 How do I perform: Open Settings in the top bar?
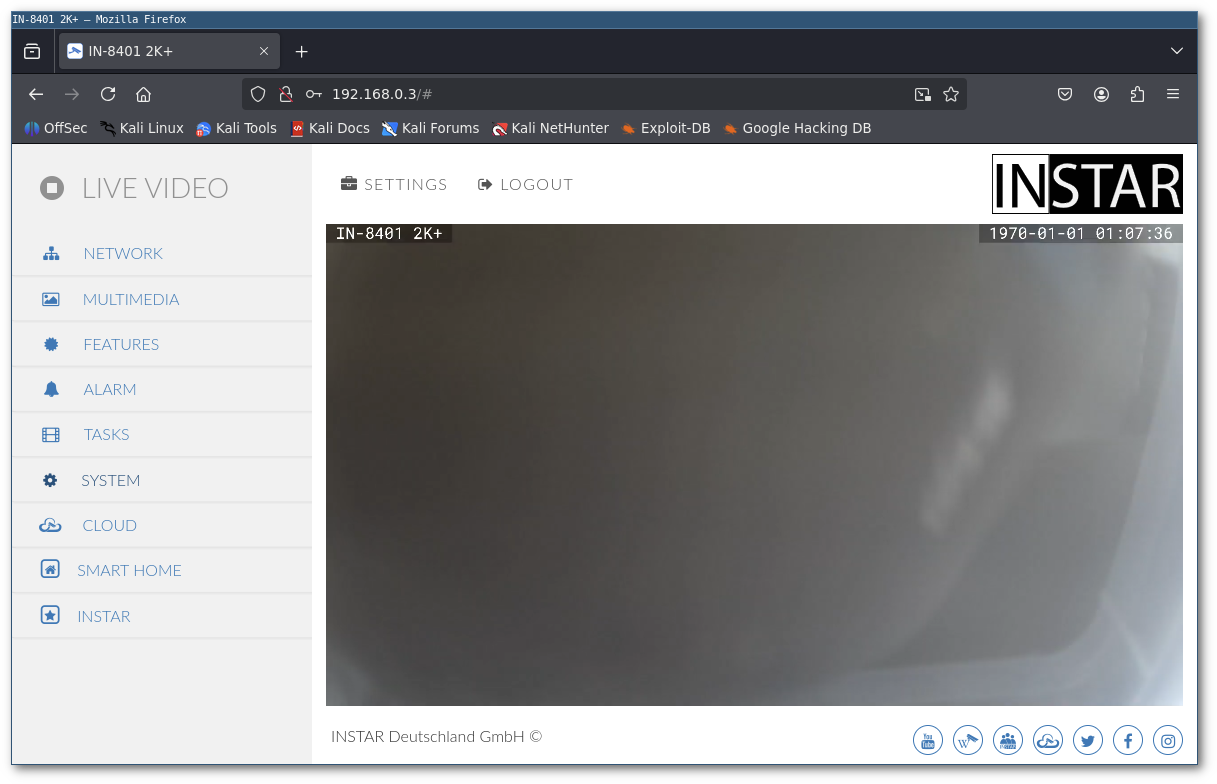394,184
